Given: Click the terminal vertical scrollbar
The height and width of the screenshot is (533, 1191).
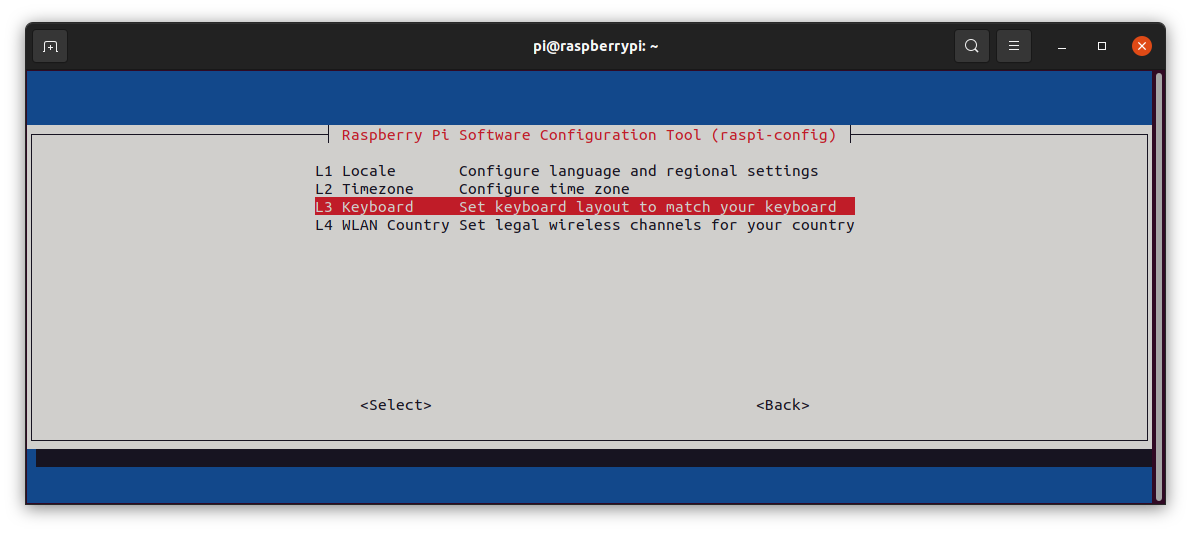Looking at the screenshot, I should [x=1158, y=287].
